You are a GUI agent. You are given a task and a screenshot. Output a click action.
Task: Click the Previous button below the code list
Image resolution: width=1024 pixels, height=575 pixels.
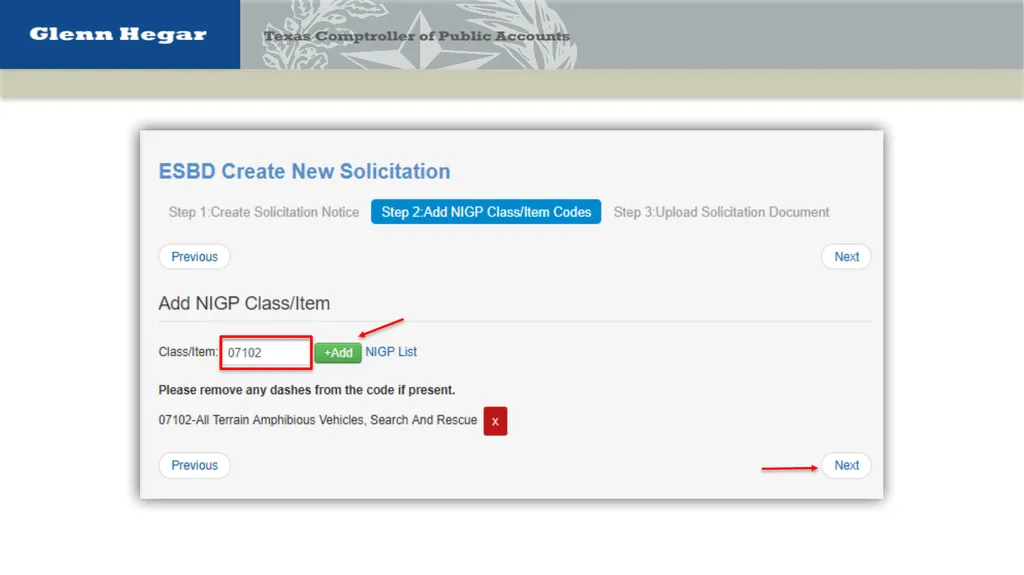pyautogui.click(x=195, y=465)
